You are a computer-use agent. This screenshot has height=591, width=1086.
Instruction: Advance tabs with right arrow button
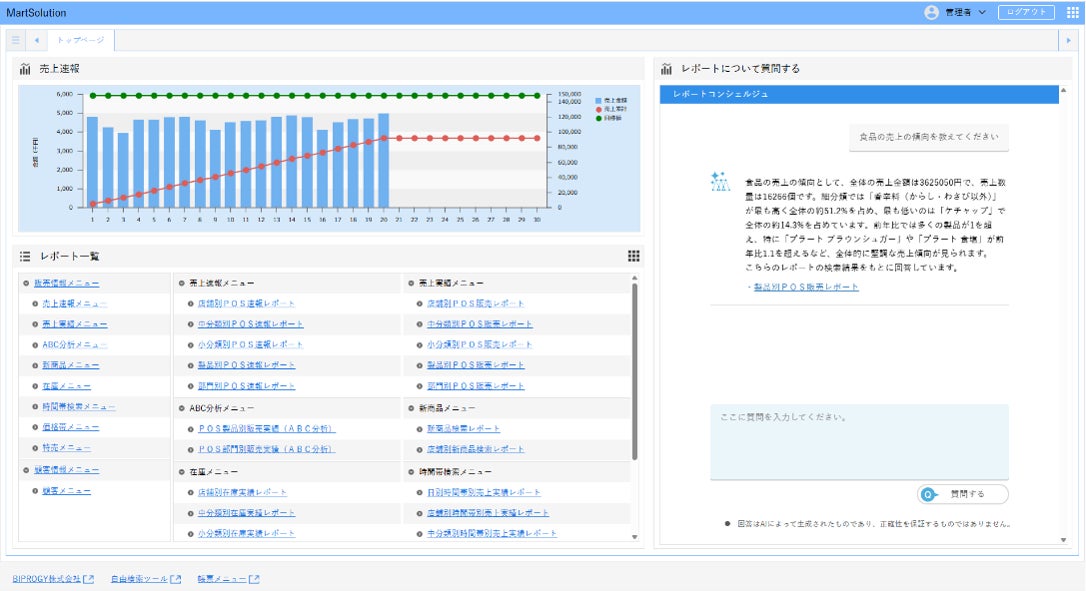point(1069,40)
